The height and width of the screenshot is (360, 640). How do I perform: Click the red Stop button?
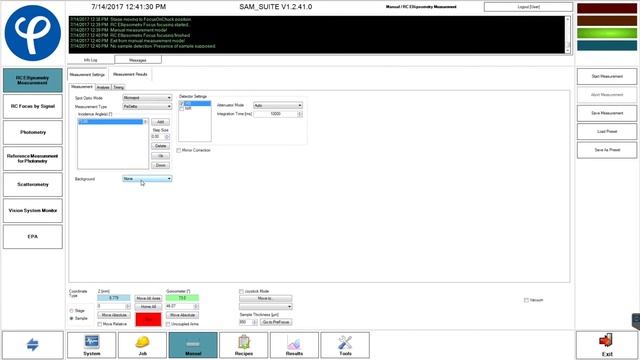pos(148,319)
